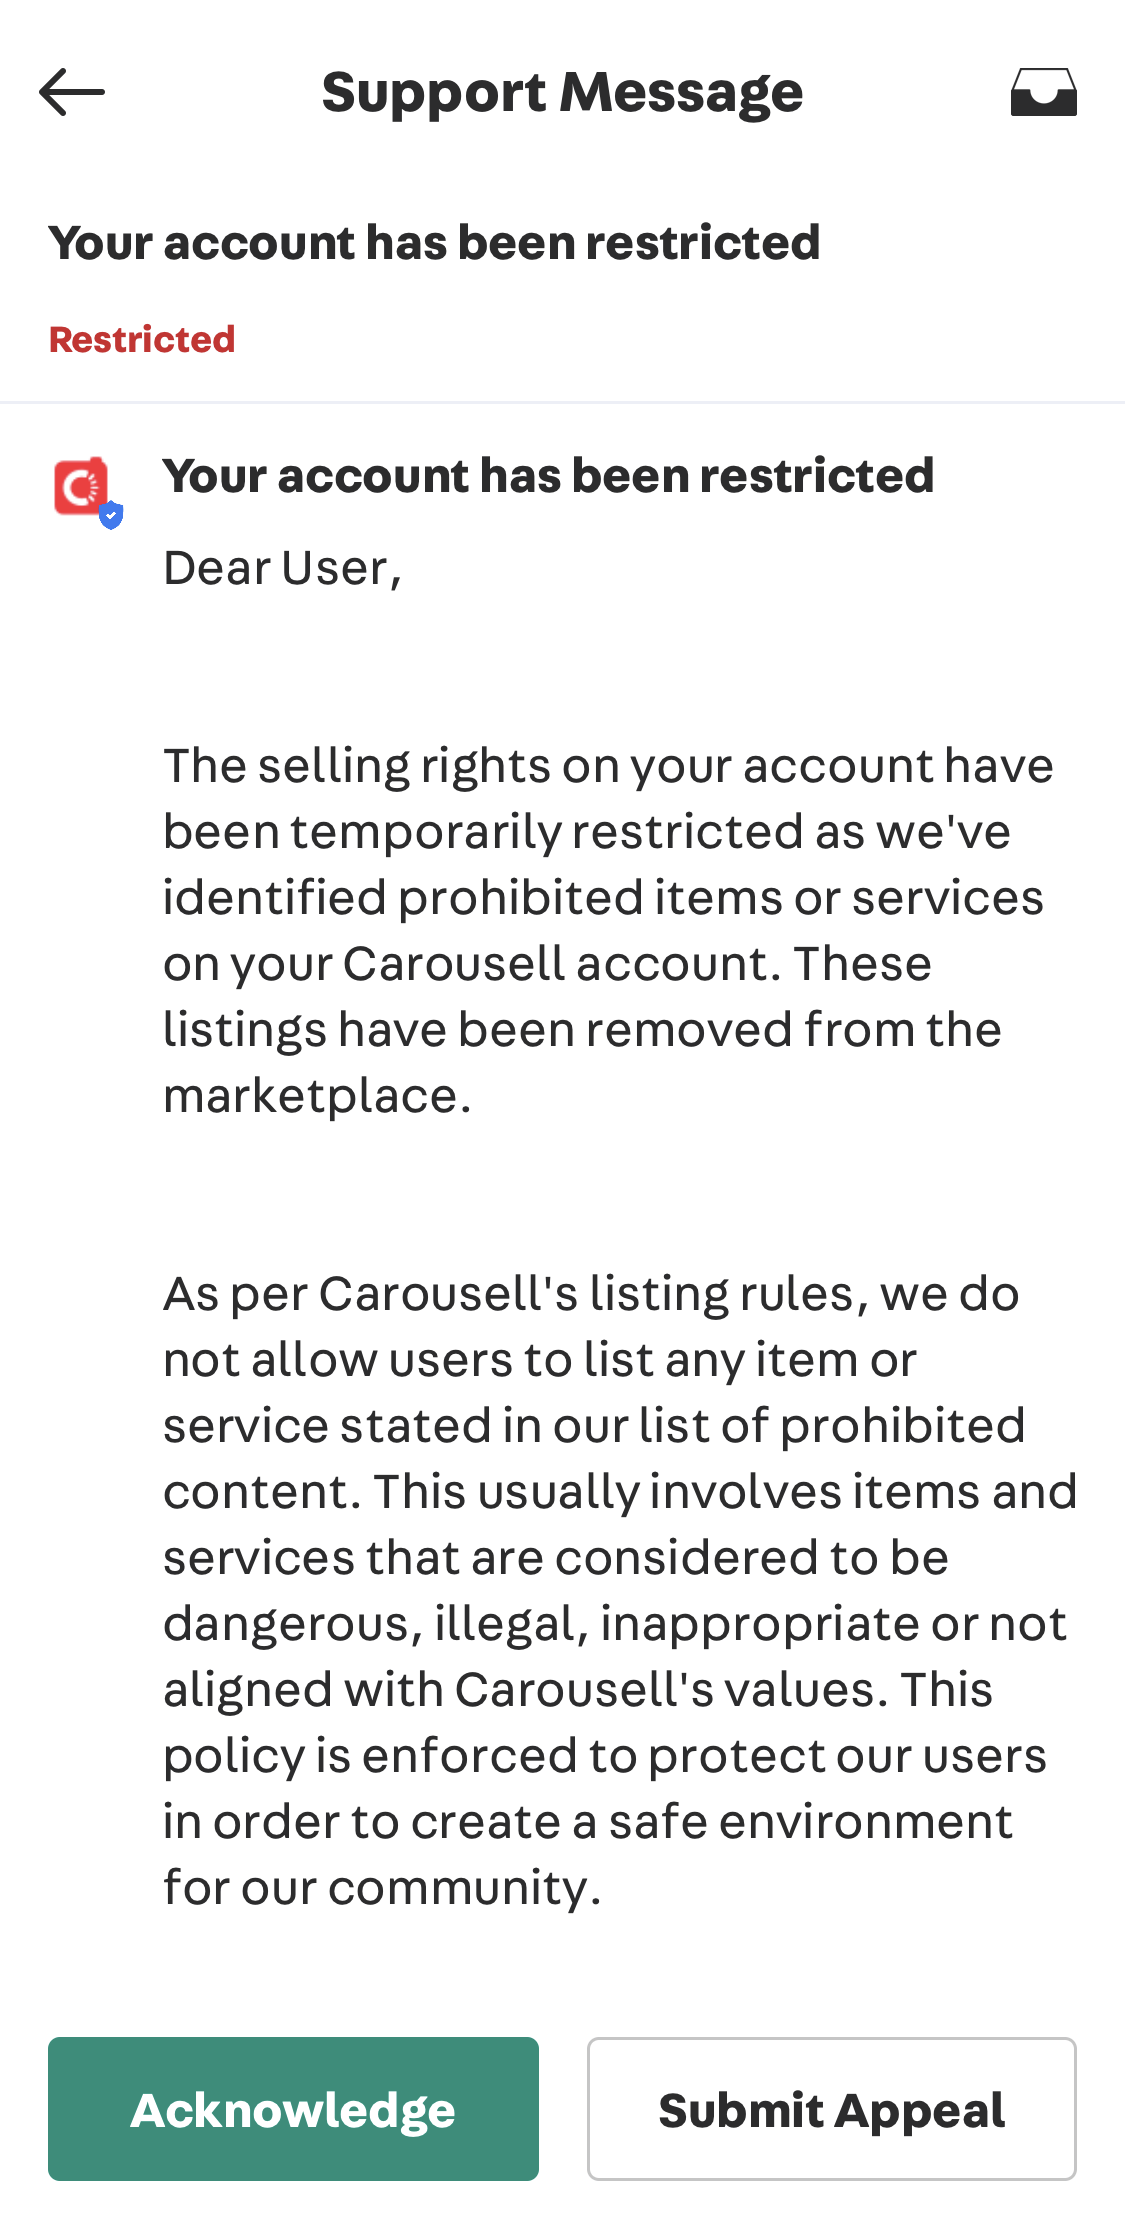
Task: Tap the paragraph about selling rights restricted
Action: click(608, 930)
